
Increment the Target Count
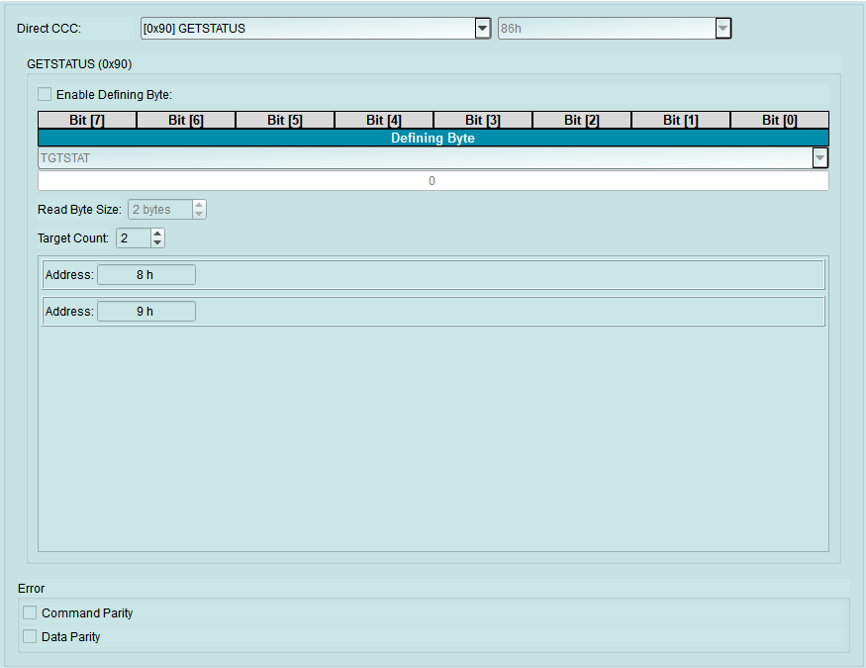[x=157, y=234]
